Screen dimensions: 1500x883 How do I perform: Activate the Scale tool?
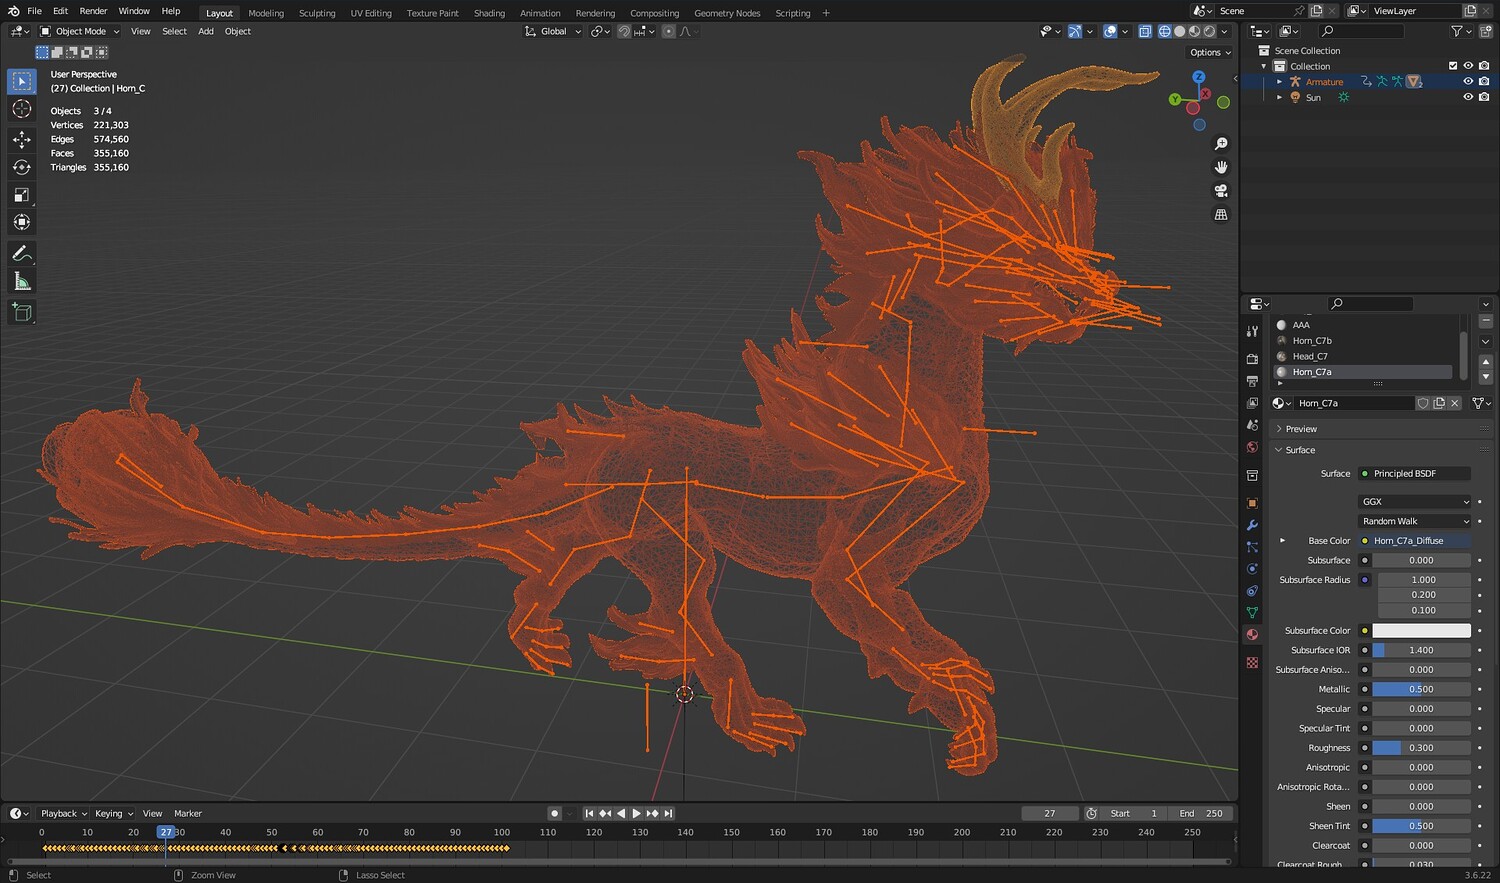[x=22, y=195]
